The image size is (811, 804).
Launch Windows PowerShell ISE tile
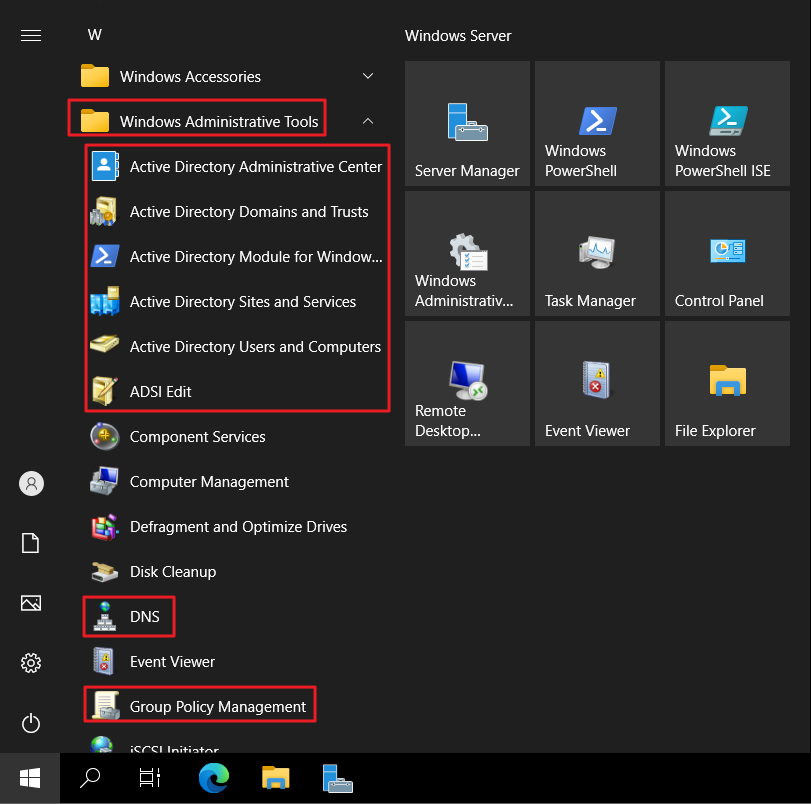click(727, 124)
